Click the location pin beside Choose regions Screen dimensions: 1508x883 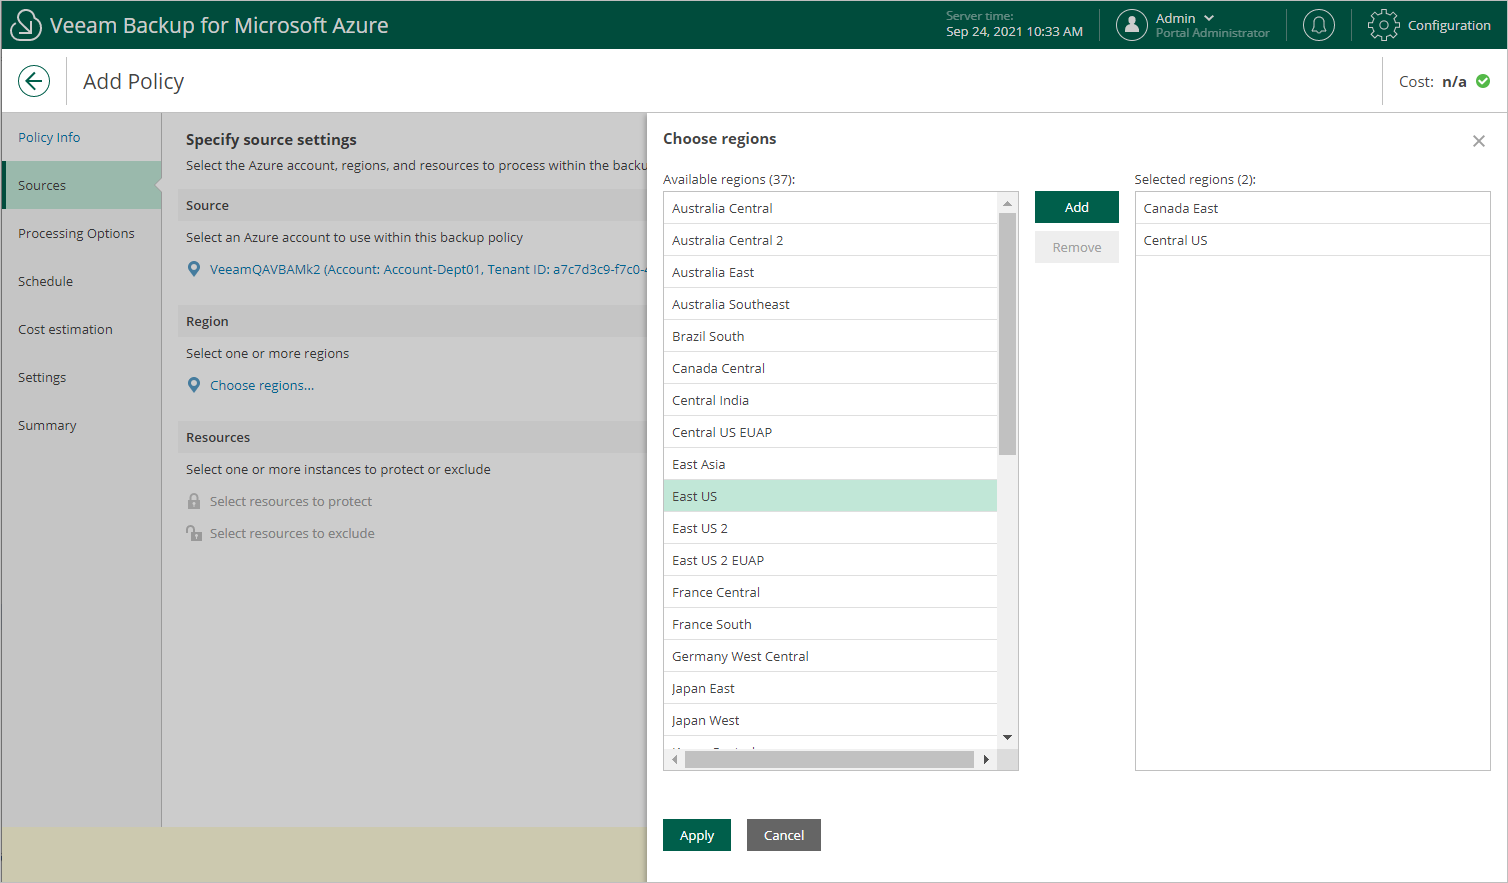point(194,385)
